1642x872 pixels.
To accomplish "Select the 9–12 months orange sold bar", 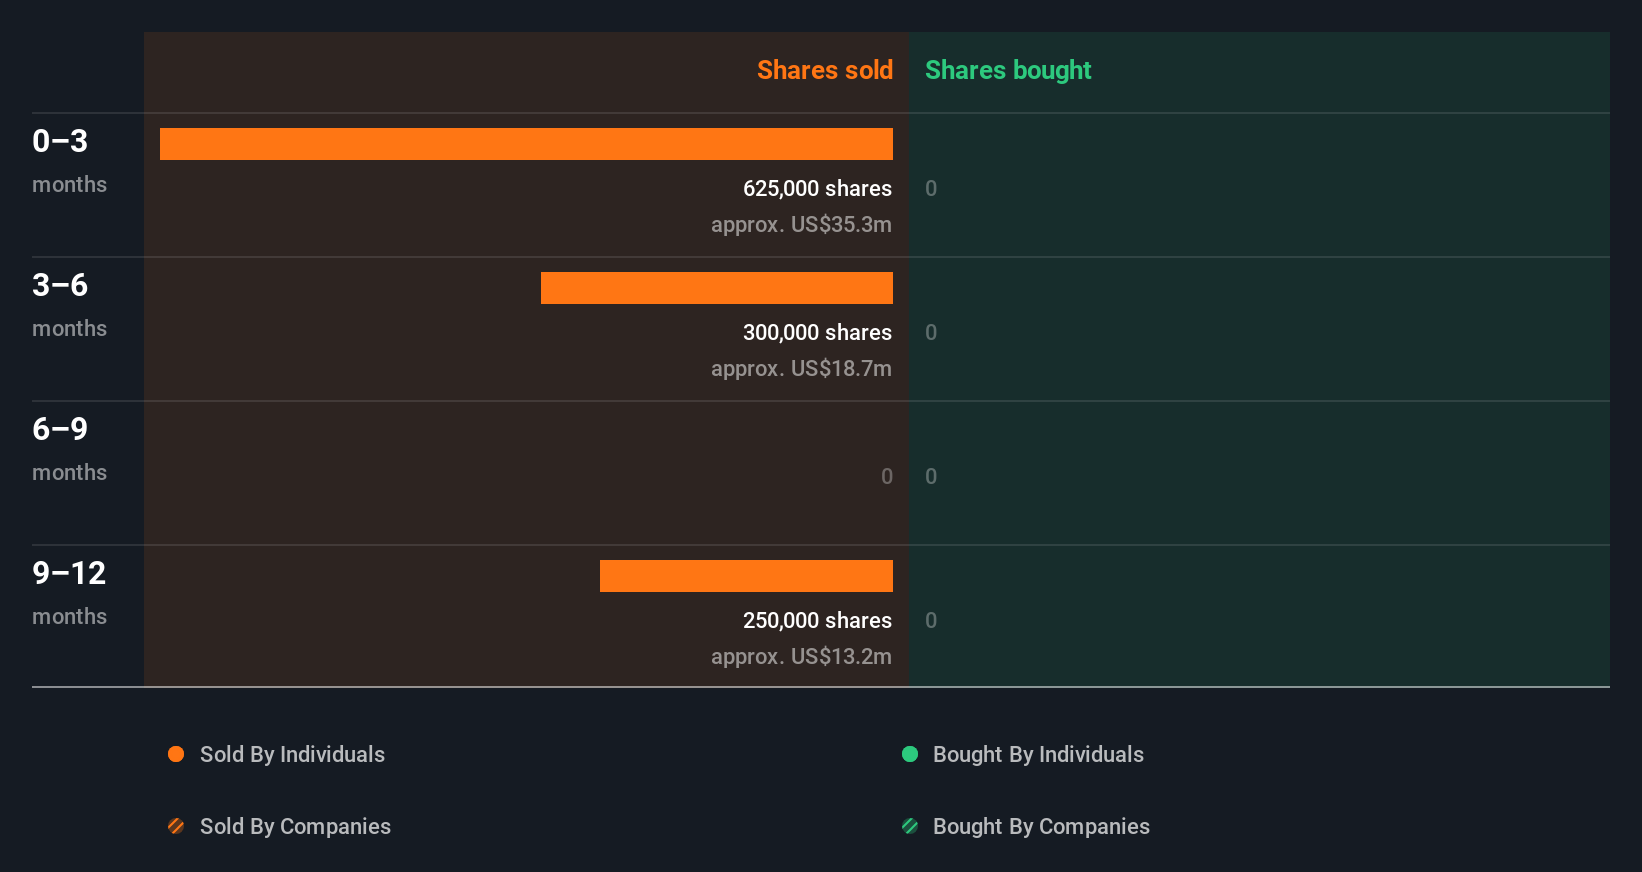I will pos(746,576).
